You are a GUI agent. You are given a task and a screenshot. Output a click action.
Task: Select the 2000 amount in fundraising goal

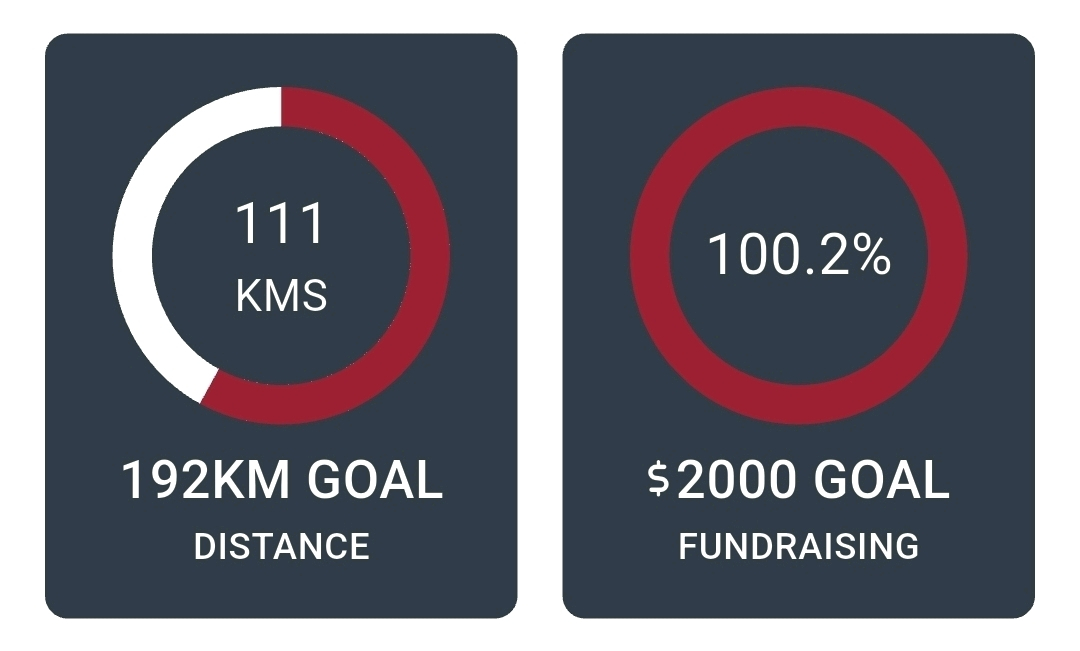pyautogui.click(x=736, y=481)
